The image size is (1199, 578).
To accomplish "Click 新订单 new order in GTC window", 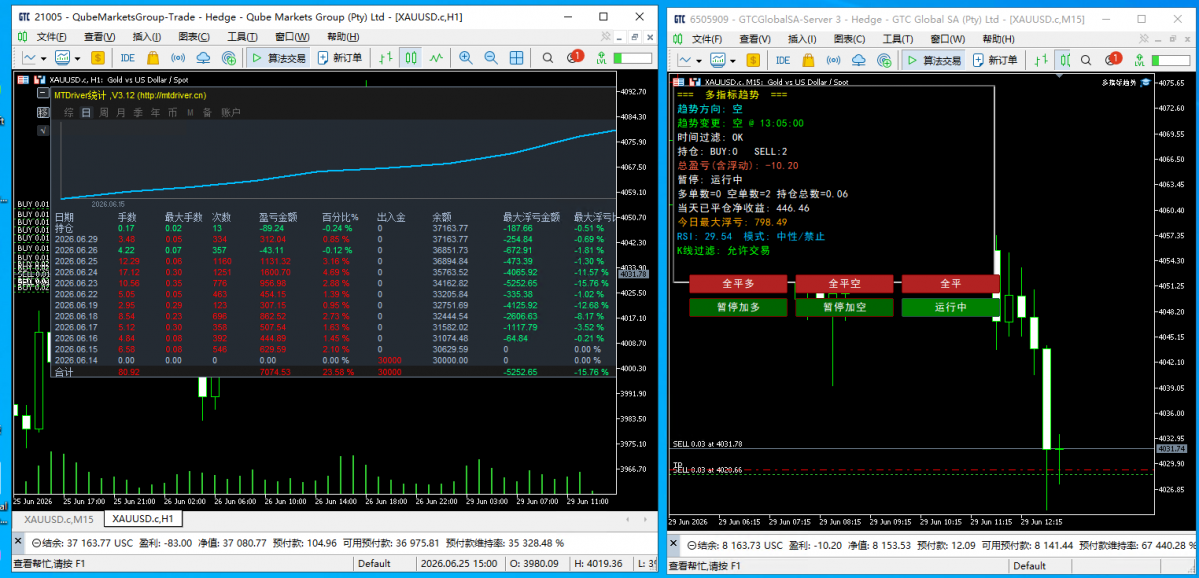I will (x=994, y=60).
